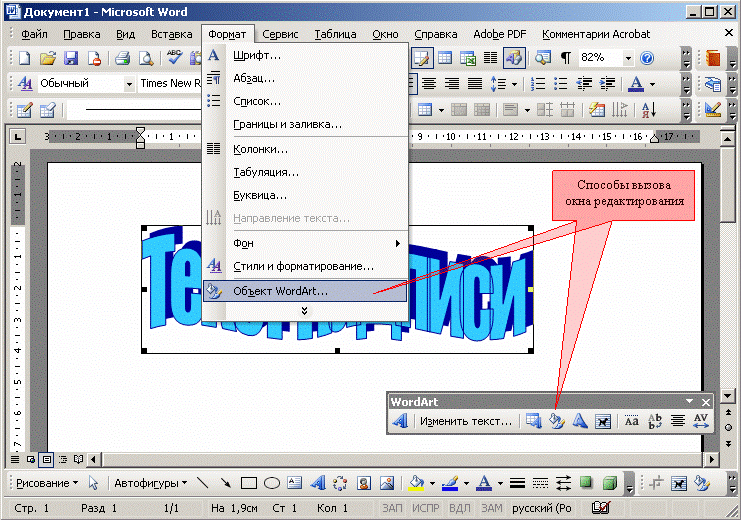Choose Объект WordArt... from Формат menu
The width and height of the screenshot is (741, 520).
[x=280, y=291]
